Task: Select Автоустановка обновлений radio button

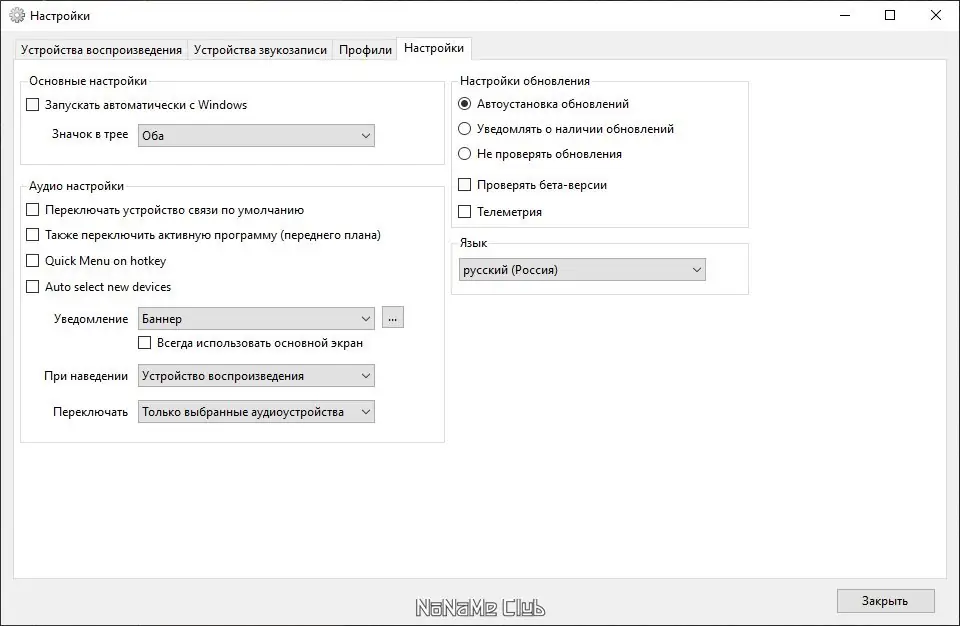Action: pos(465,104)
